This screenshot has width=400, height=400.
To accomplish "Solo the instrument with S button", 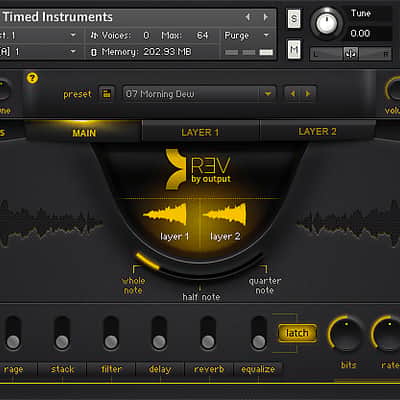I will coord(294,19).
